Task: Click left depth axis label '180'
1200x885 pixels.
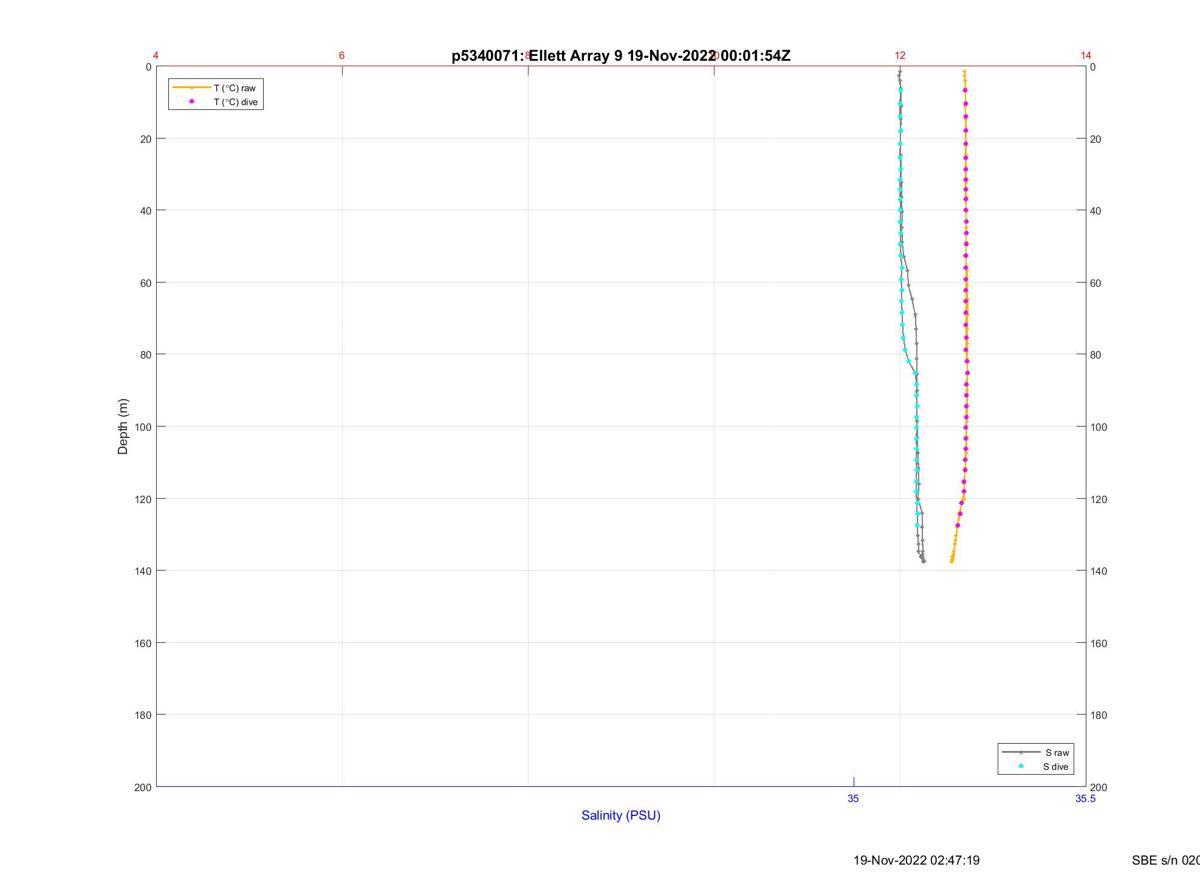Action: coord(143,715)
